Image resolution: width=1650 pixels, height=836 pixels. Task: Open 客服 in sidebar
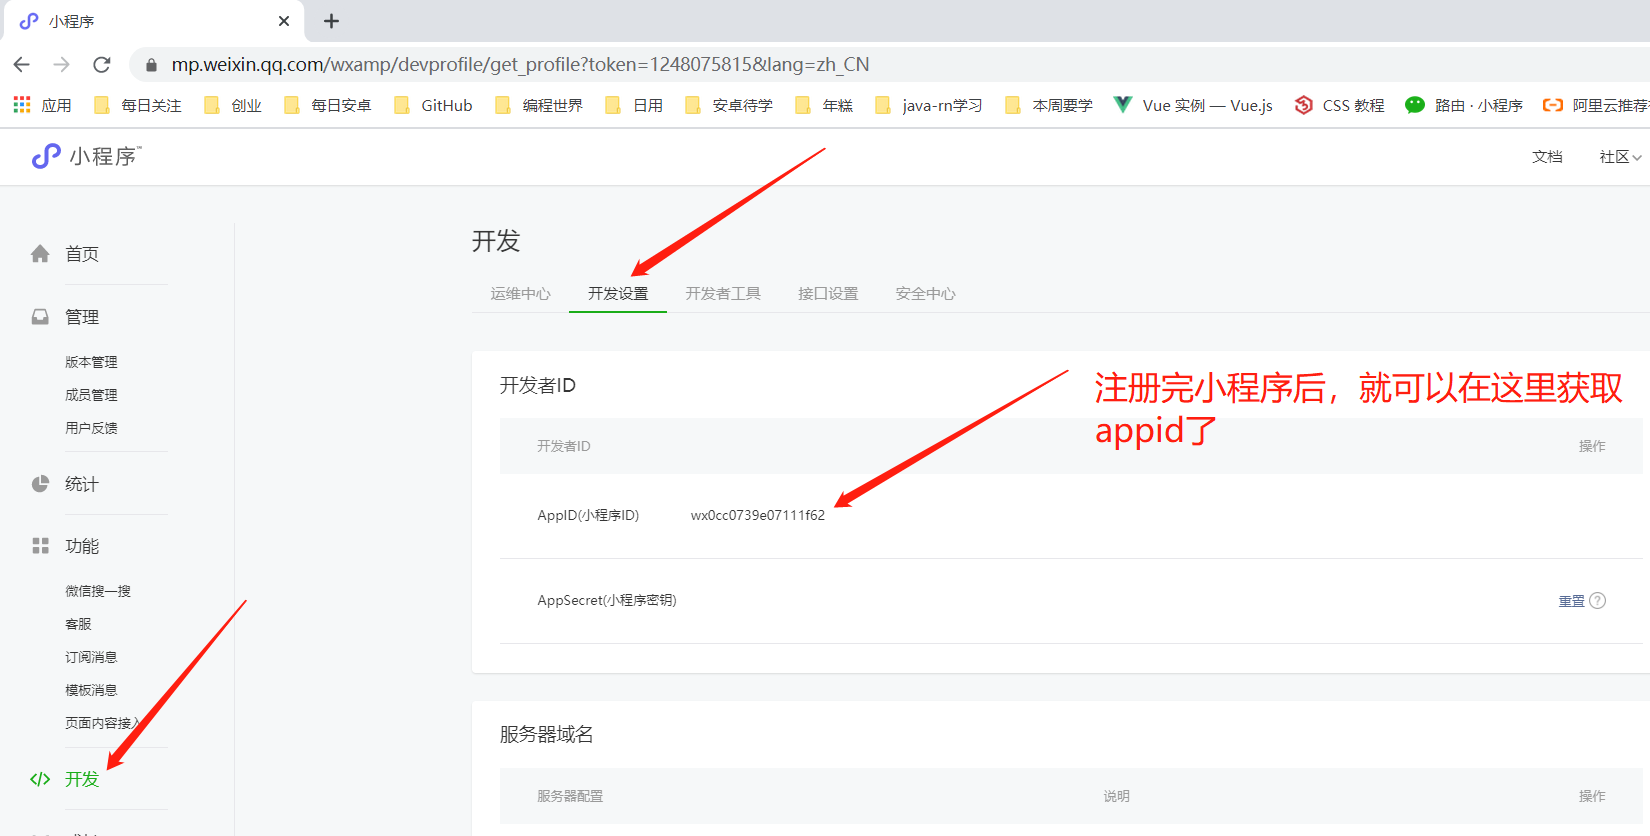pos(78,624)
